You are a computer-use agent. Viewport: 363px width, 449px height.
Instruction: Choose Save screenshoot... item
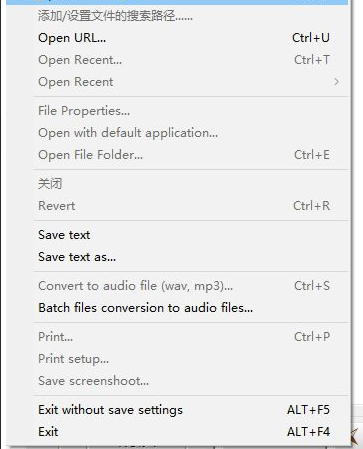[x=177, y=381]
